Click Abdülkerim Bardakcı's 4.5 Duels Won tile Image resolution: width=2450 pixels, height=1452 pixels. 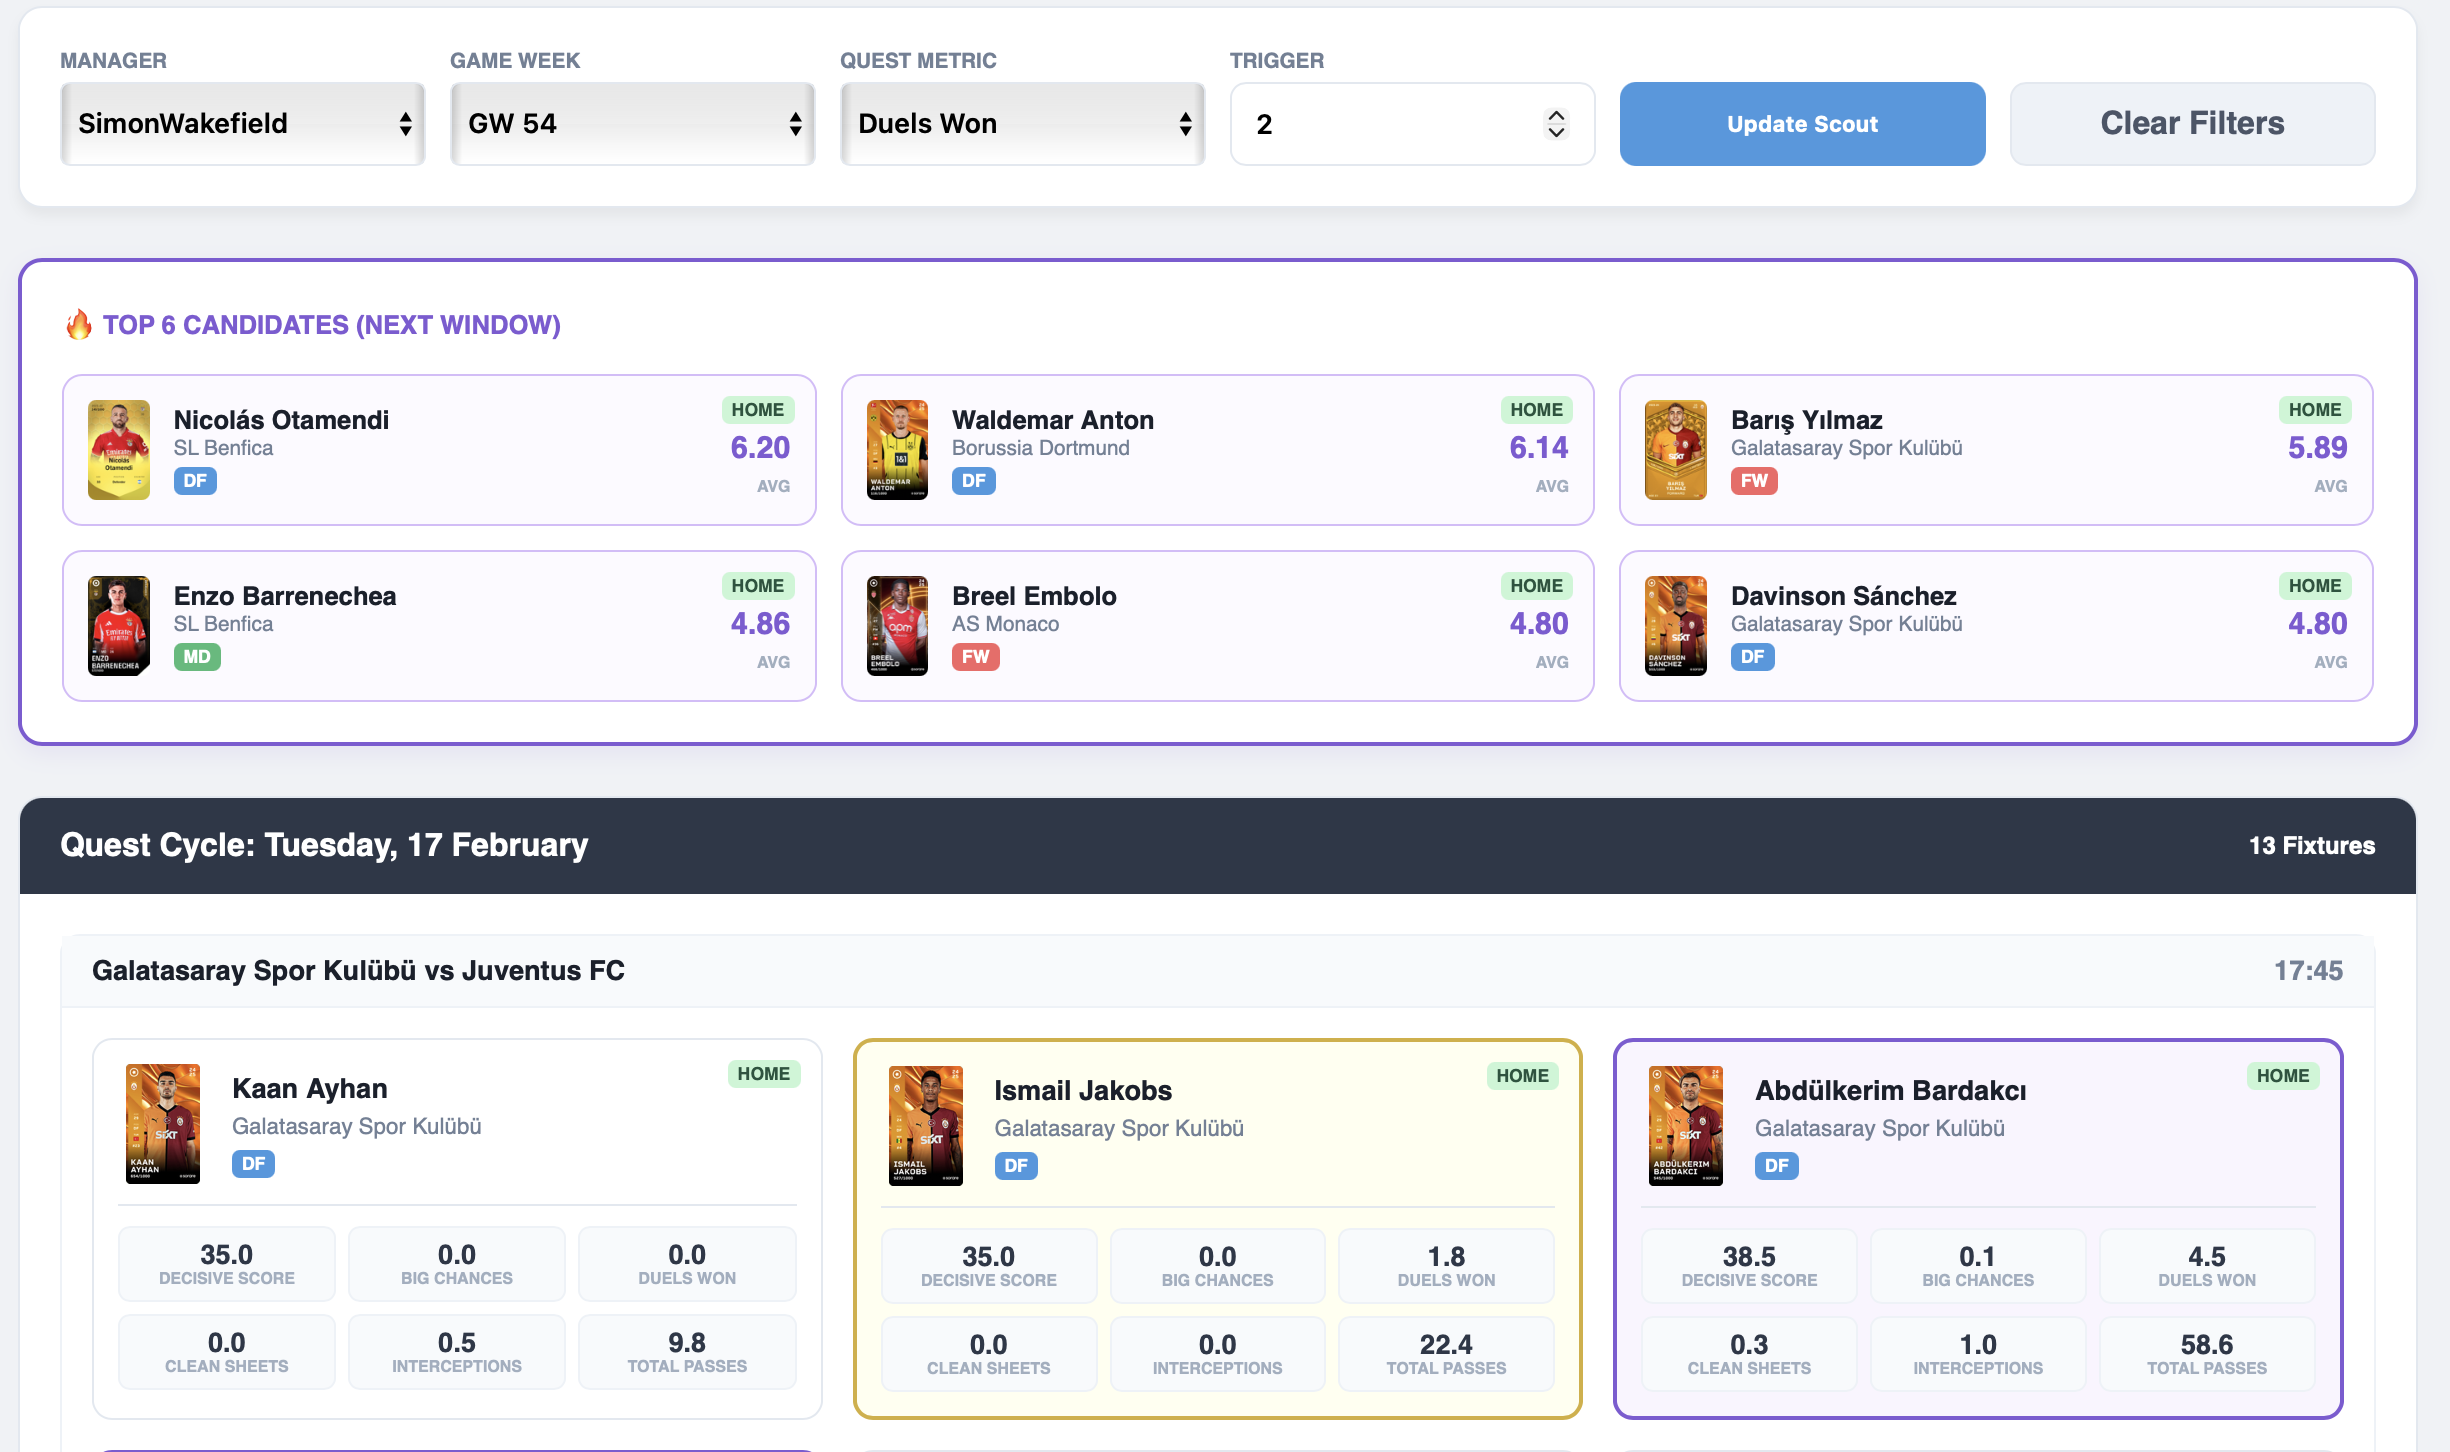[2207, 1266]
